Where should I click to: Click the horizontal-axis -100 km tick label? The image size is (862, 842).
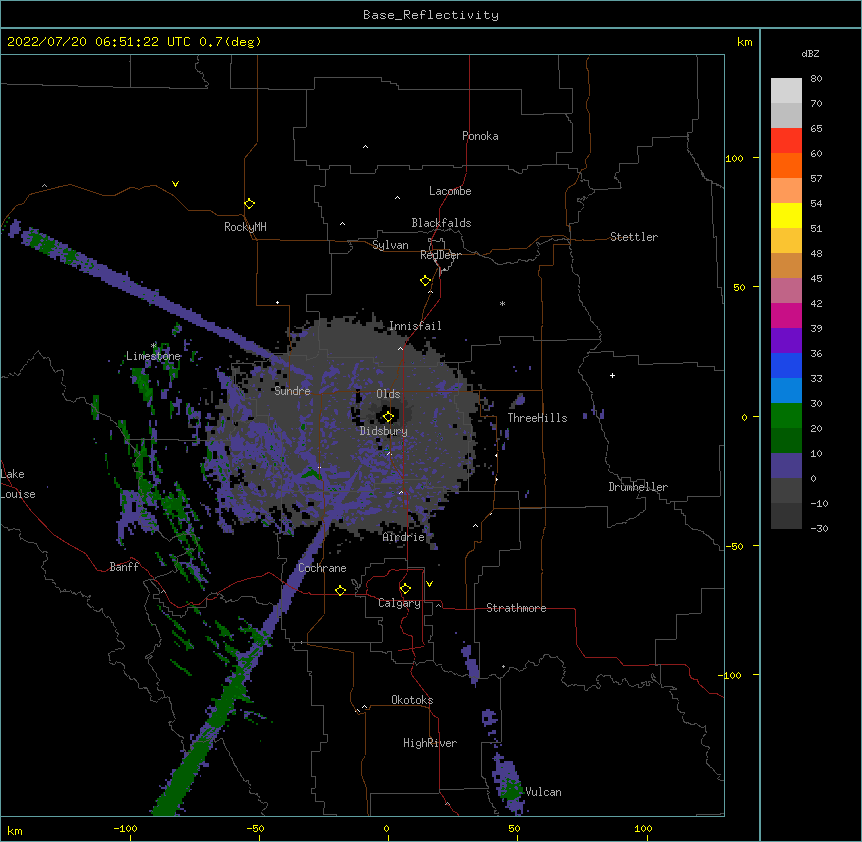125,828
